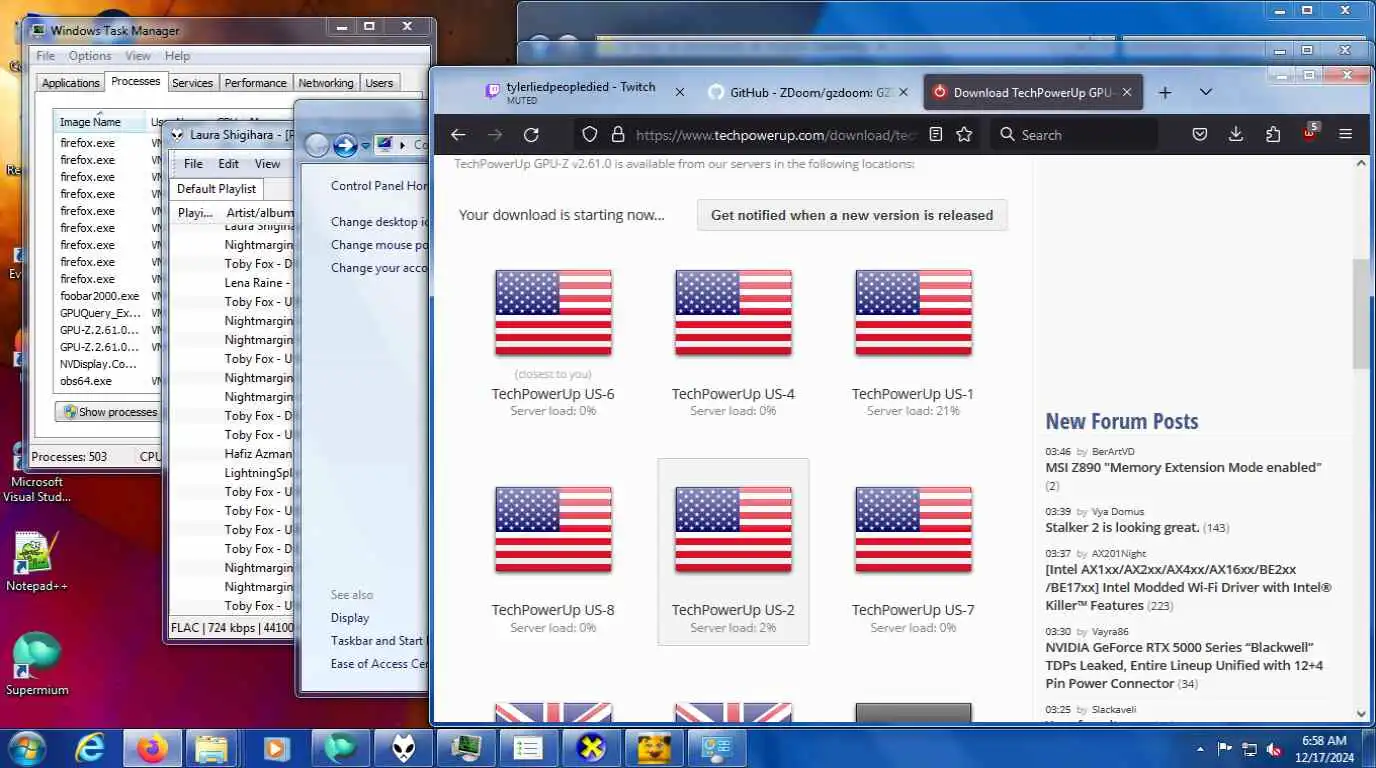
Task: Click the uBlock Origin toolbar icon
Action: click(x=1310, y=132)
